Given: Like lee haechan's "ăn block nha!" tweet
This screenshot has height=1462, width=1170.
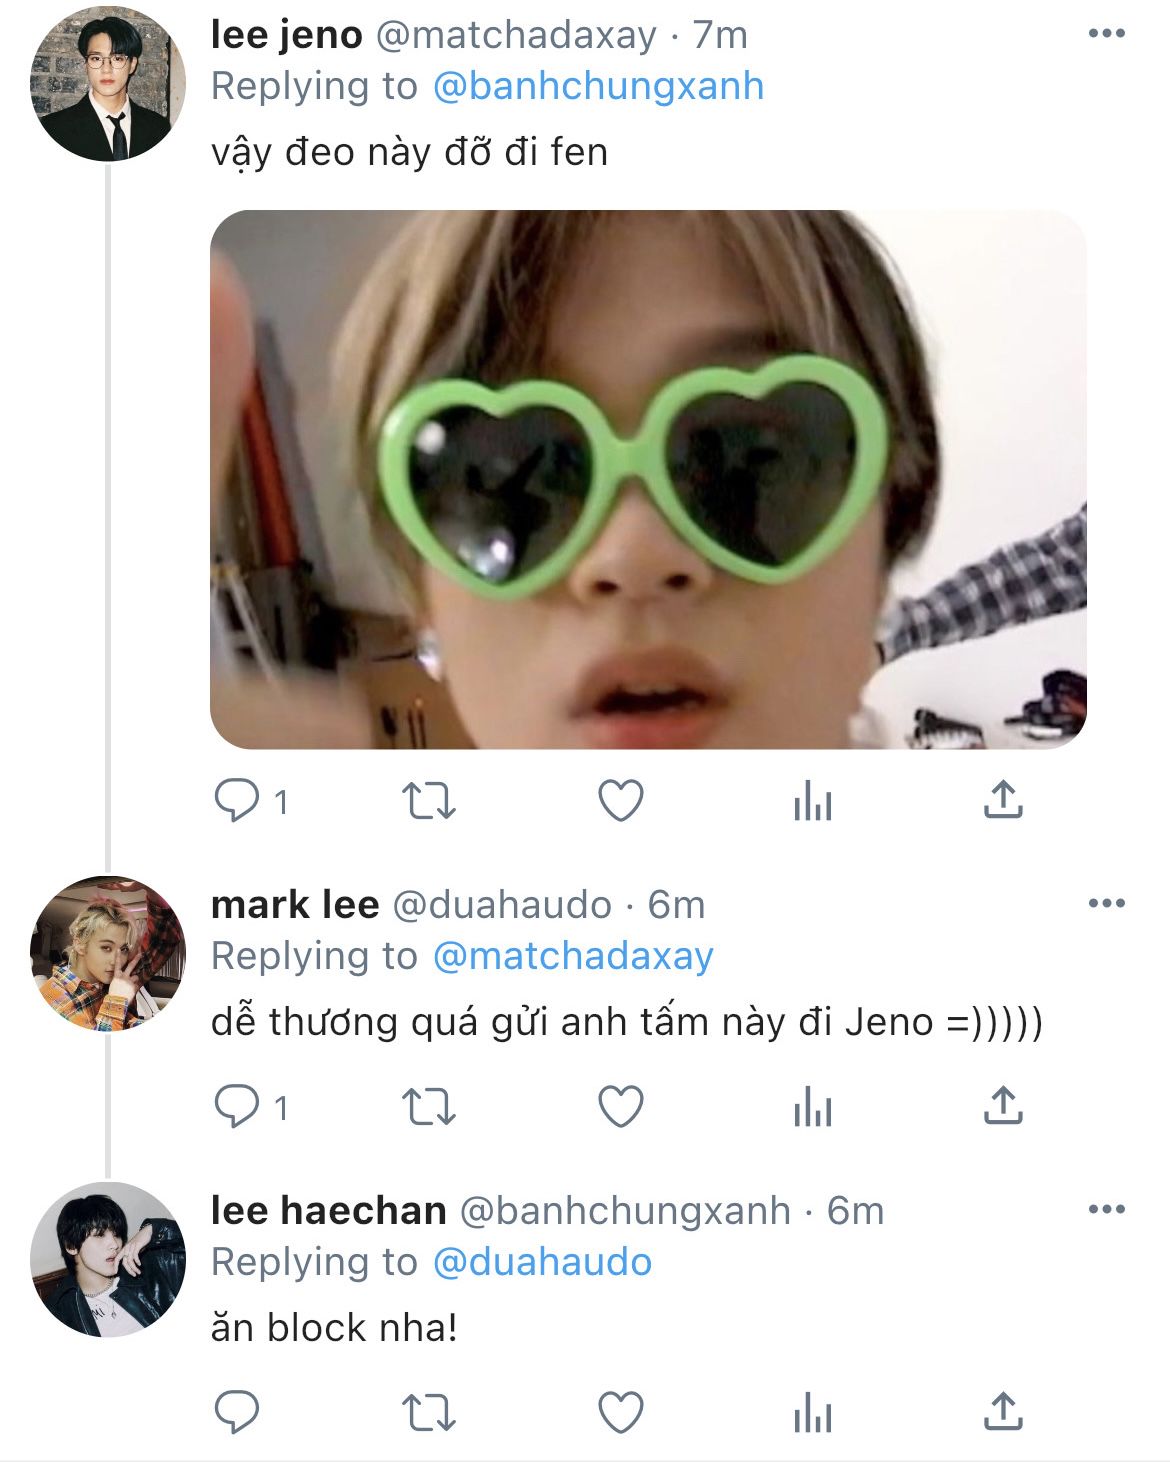Looking at the screenshot, I should click(x=620, y=1414).
